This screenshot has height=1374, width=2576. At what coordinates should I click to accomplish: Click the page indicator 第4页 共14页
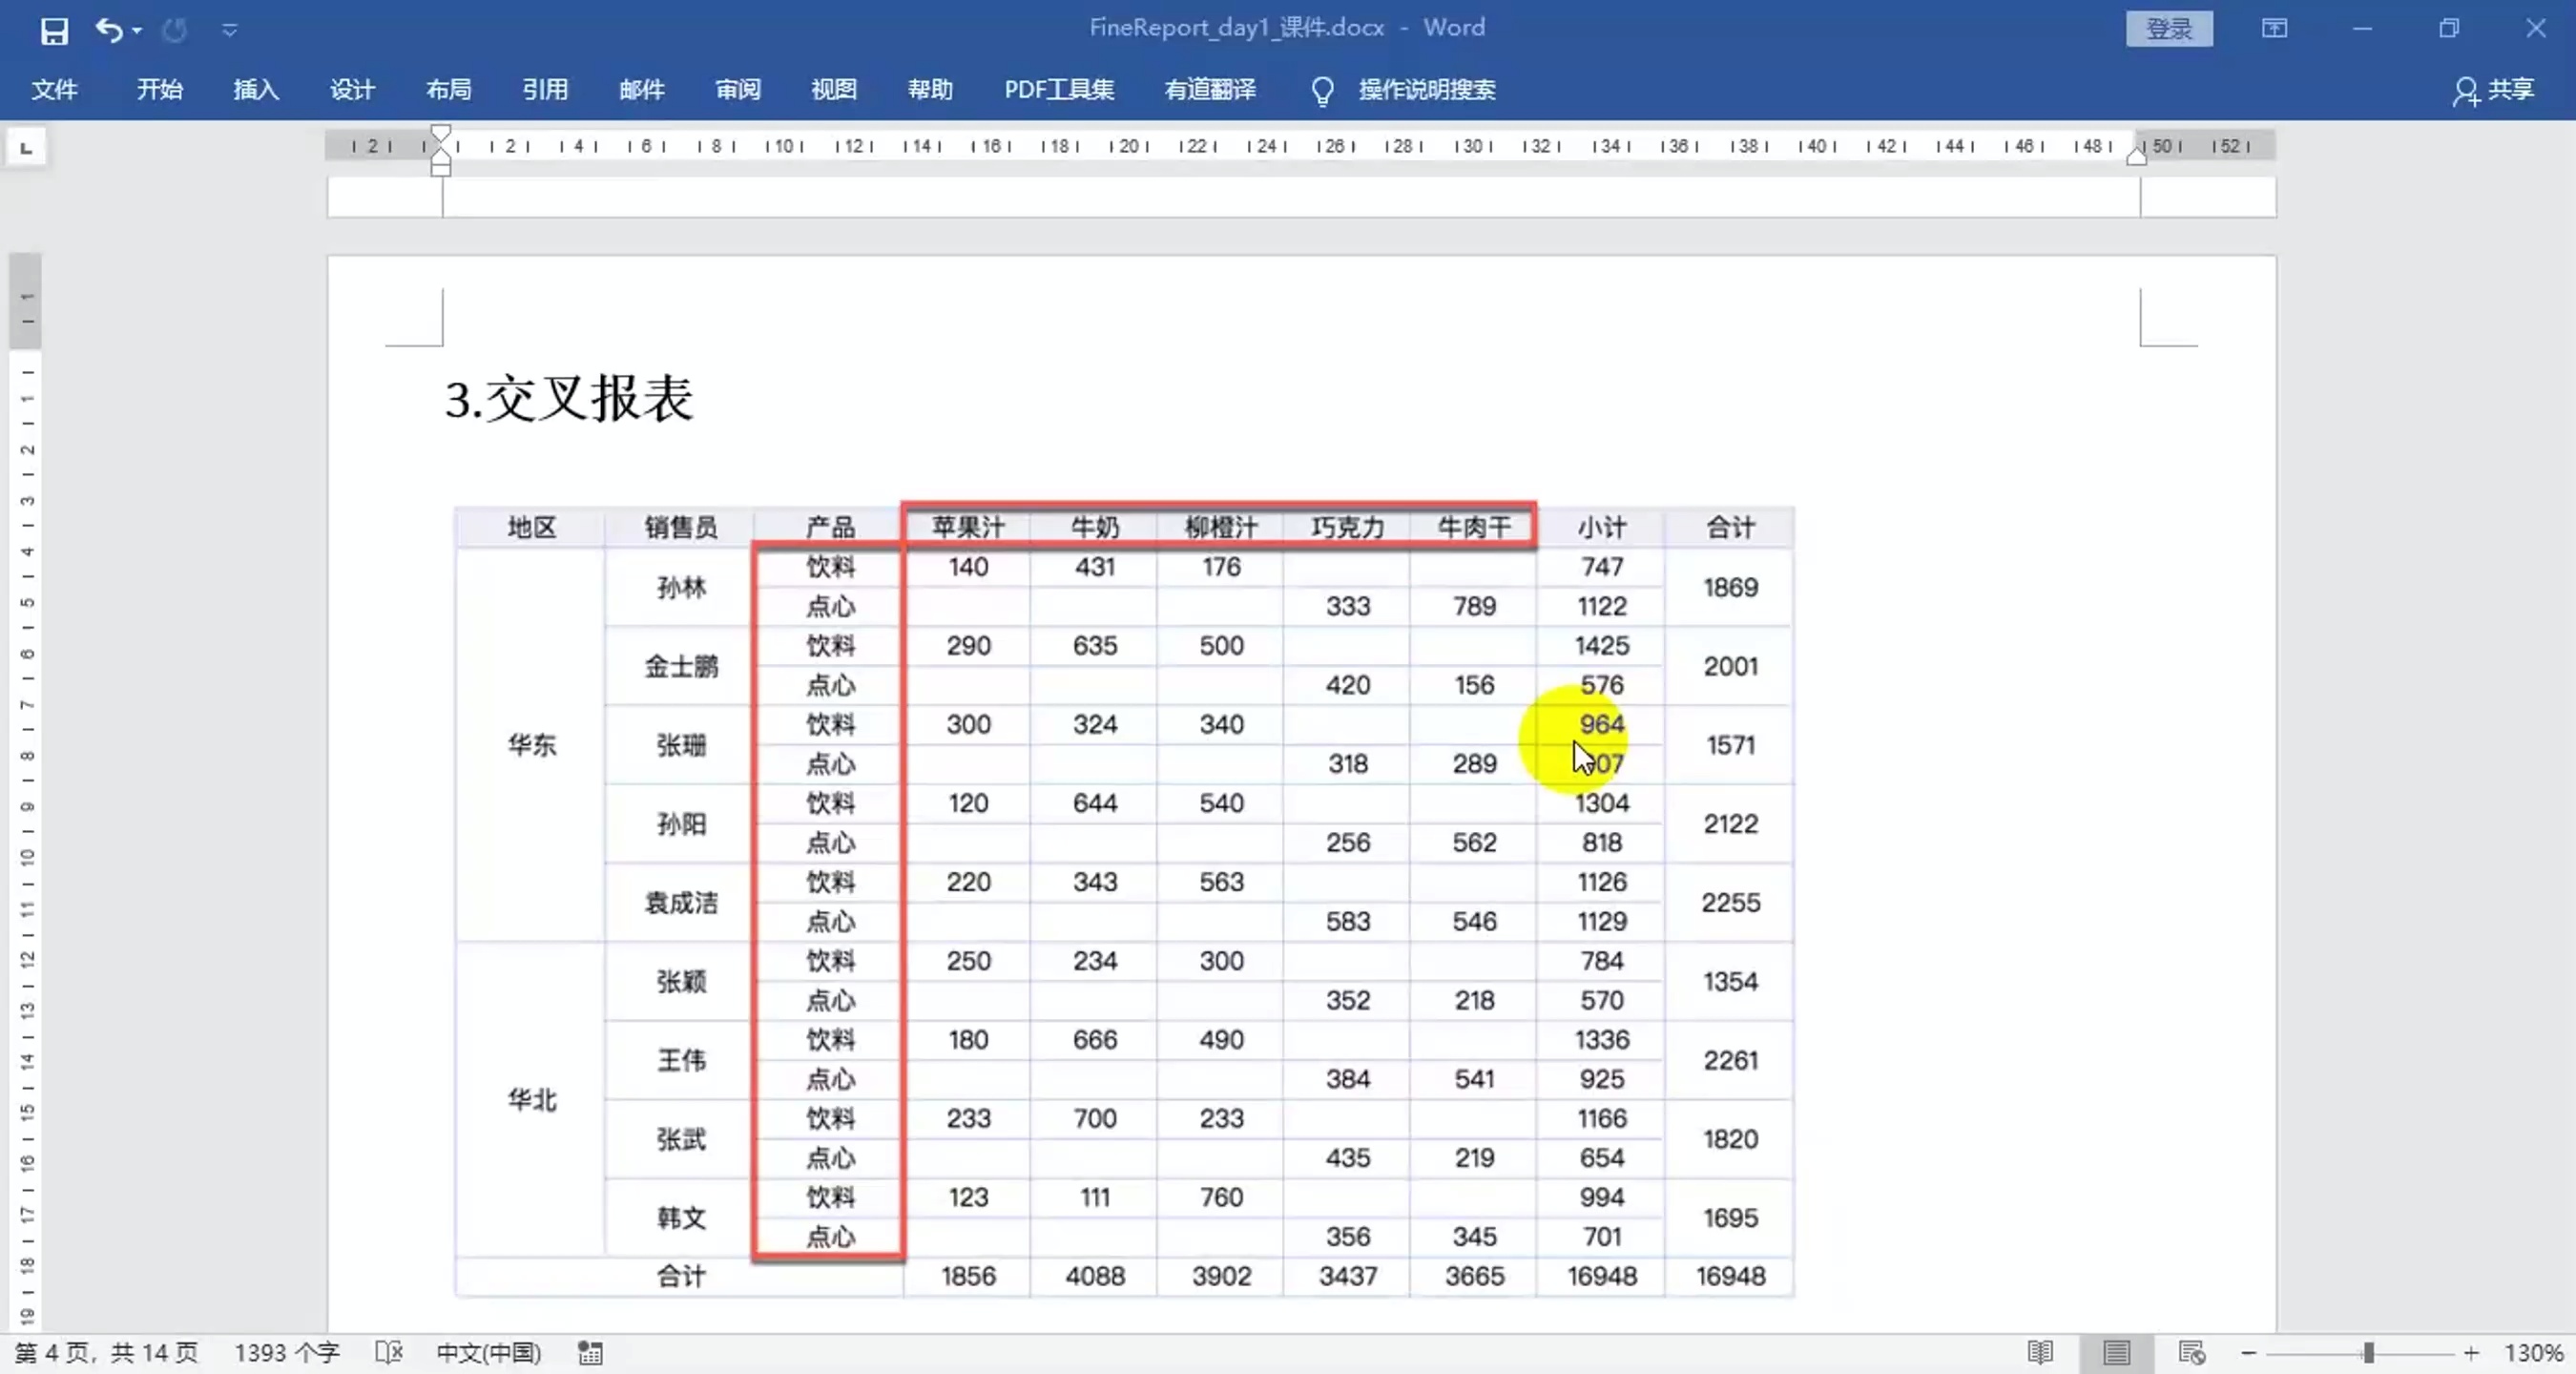(108, 1352)
